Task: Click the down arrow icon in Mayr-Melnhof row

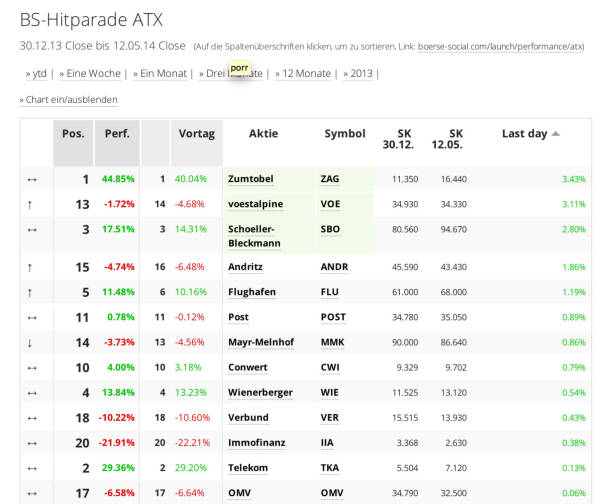Action: (31, 342)
